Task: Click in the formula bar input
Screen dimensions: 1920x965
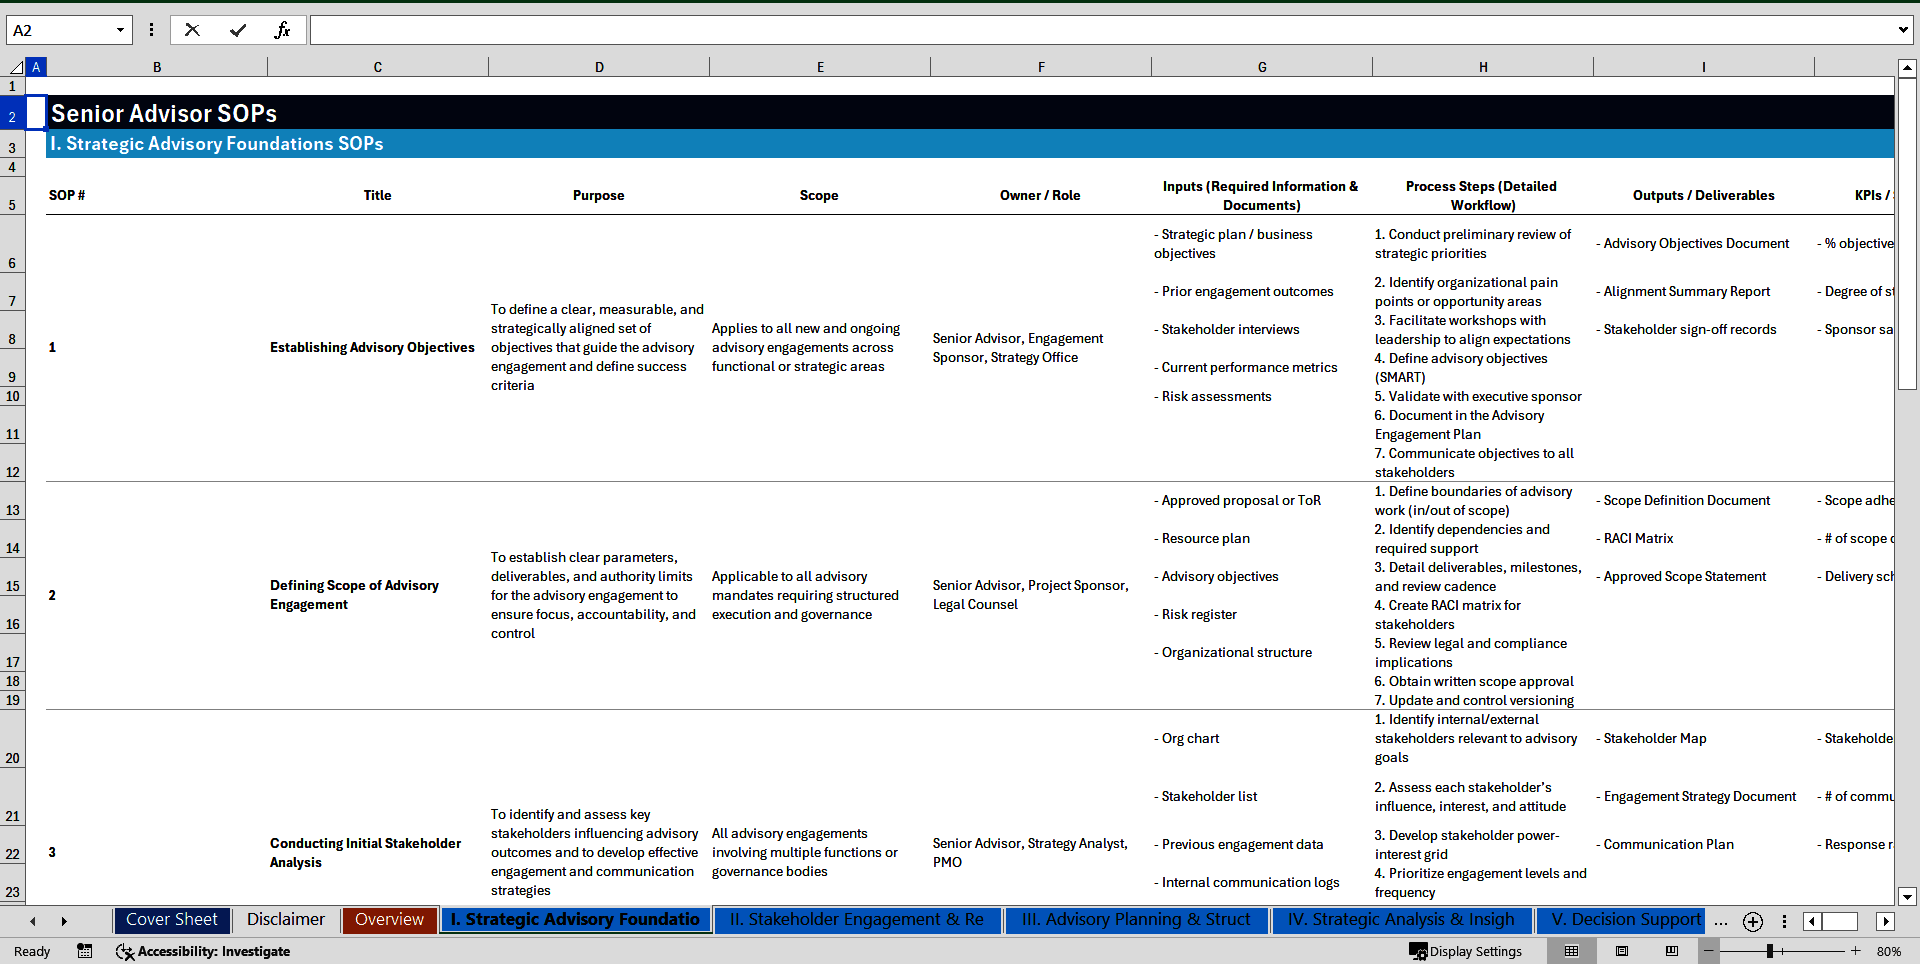Action: pyautogui.click(x=1100, y=30)
